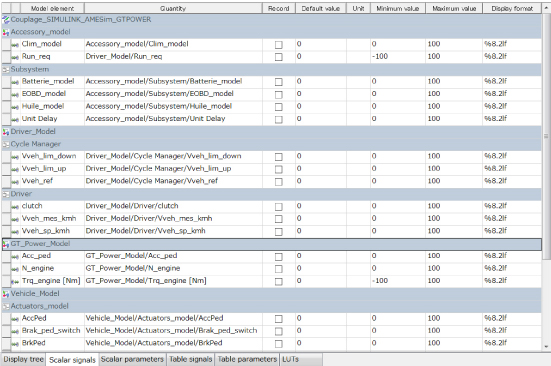Image resolution: width=551 pixels, height=366 pixels.
Task: Click the Maximum value column header
Action: point(454,8)
